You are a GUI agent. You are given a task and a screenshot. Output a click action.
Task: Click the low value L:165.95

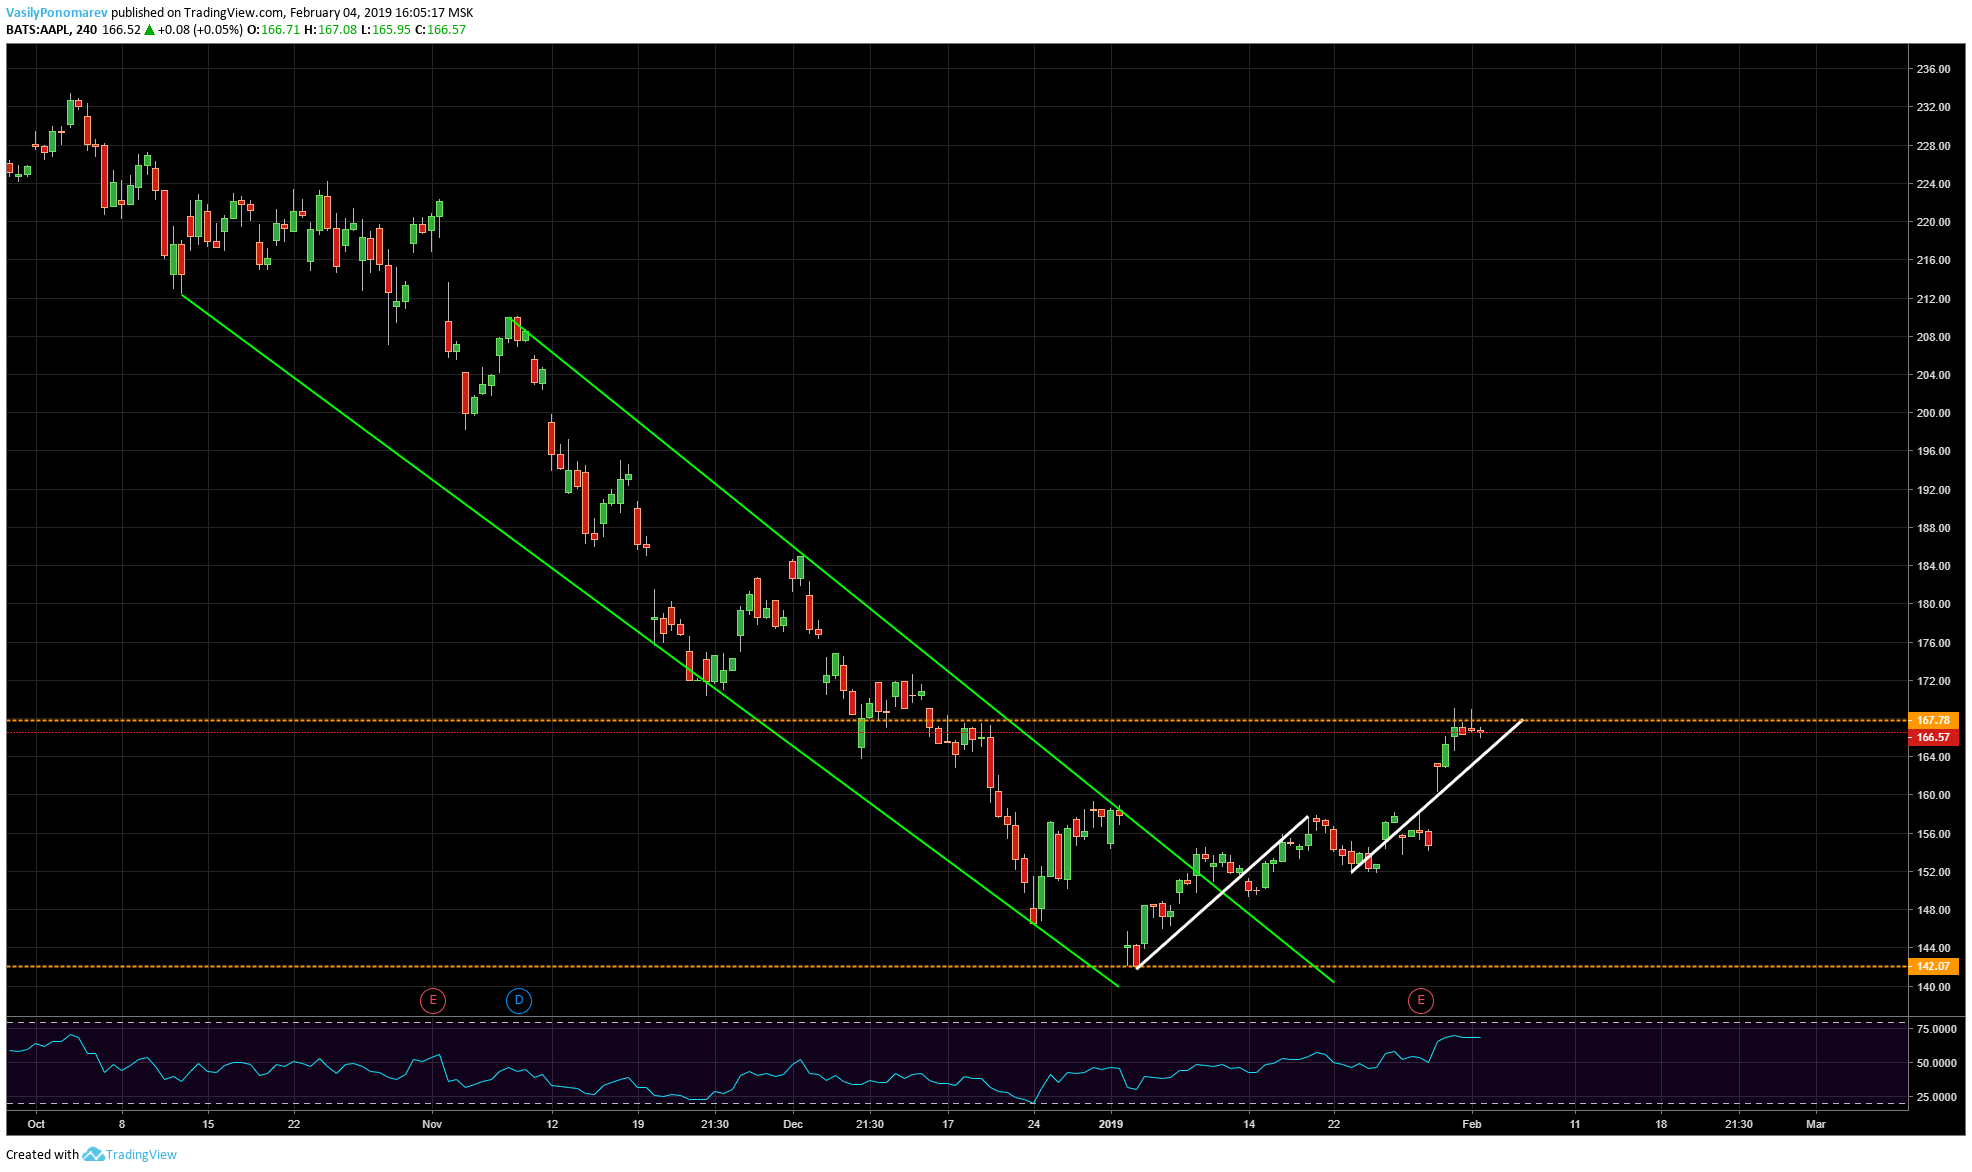386,30
